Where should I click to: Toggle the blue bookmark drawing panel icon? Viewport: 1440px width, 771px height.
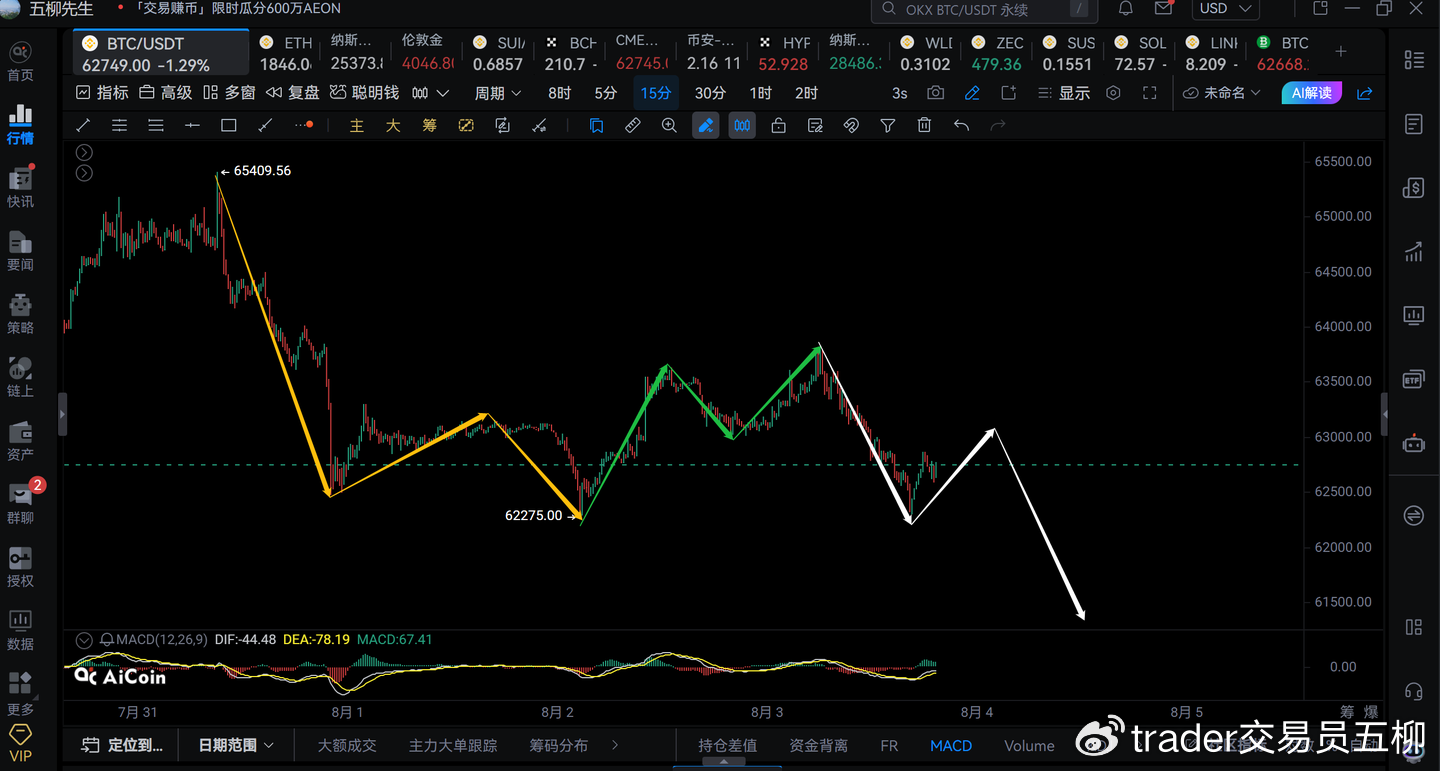click(596, 126)
